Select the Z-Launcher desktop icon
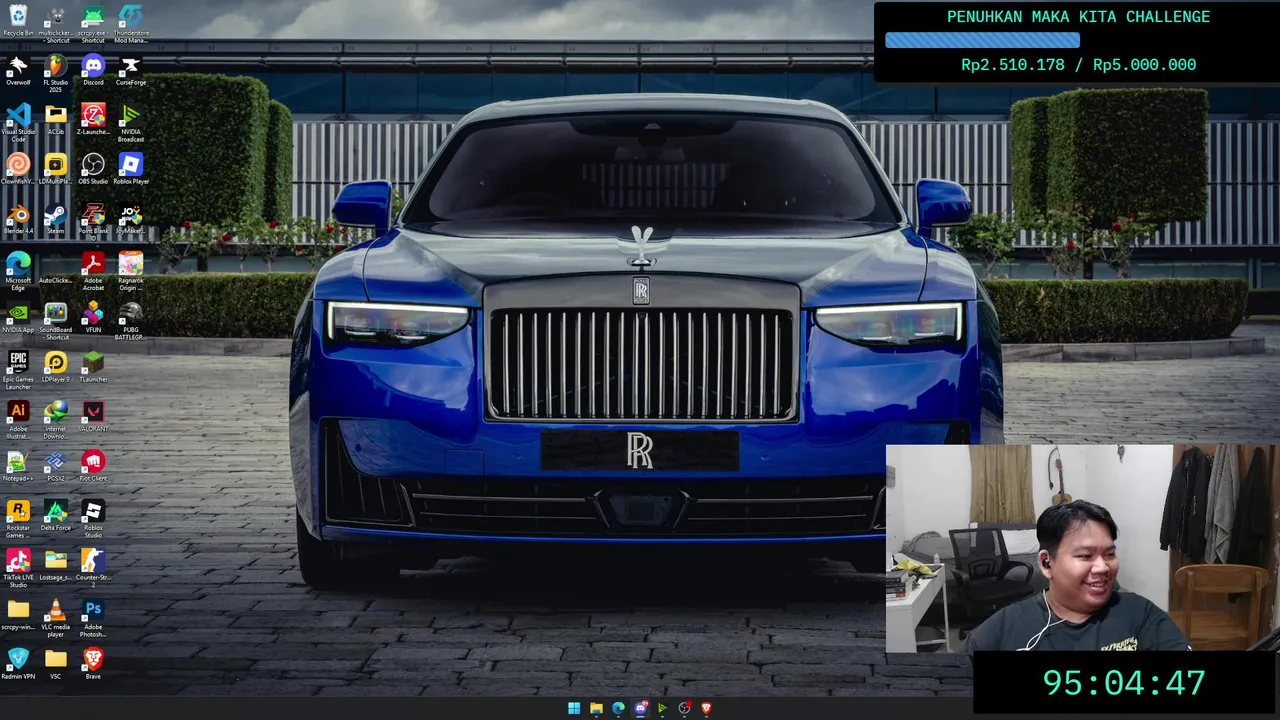Image resolution: width=1280 pixels, height=720 pixels. 93,120
